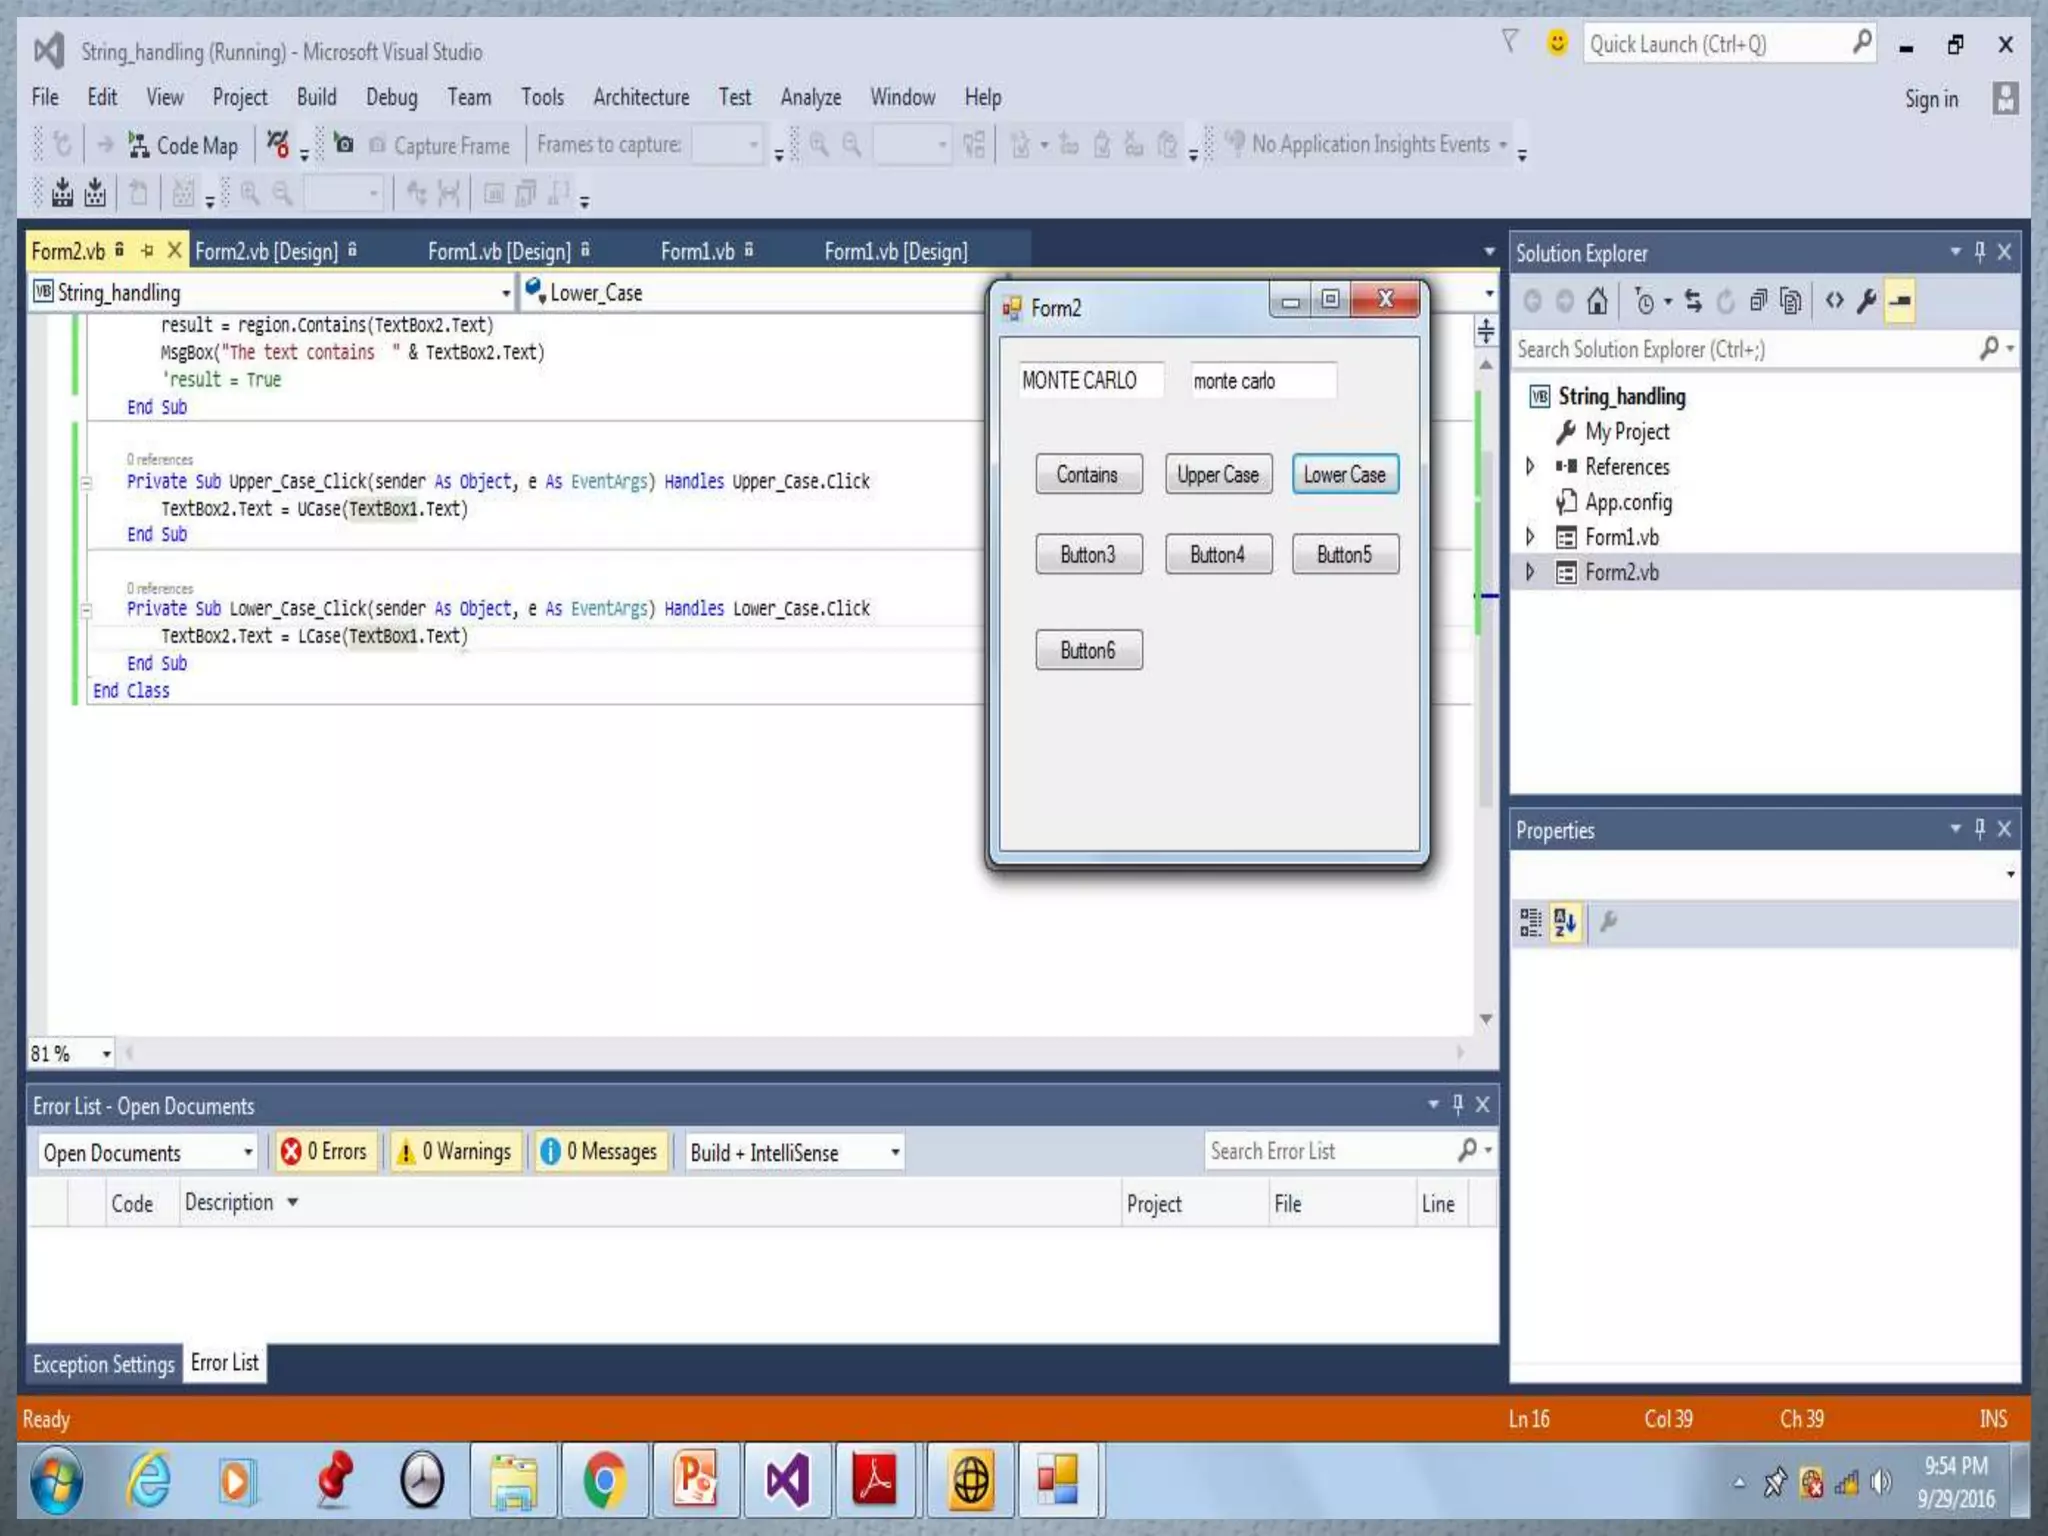Click the Contains button on Form2
Viewport: 2048px width, 1536px height.
[x=1088, y=474]
